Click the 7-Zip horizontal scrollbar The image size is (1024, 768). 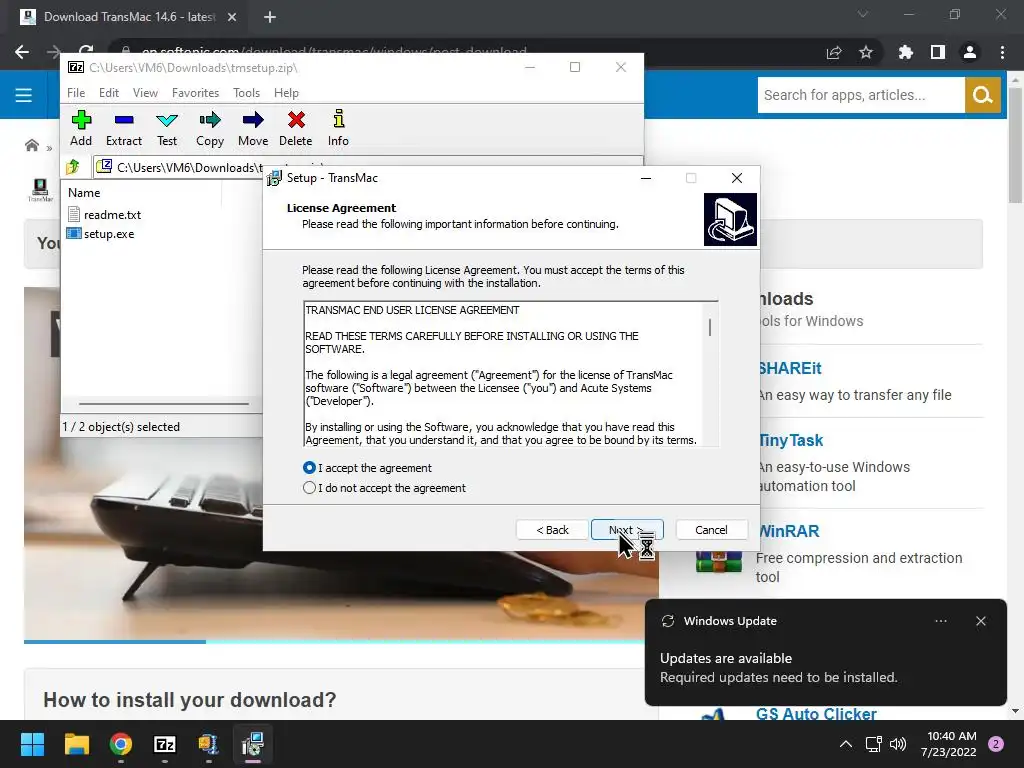point(164,404)
